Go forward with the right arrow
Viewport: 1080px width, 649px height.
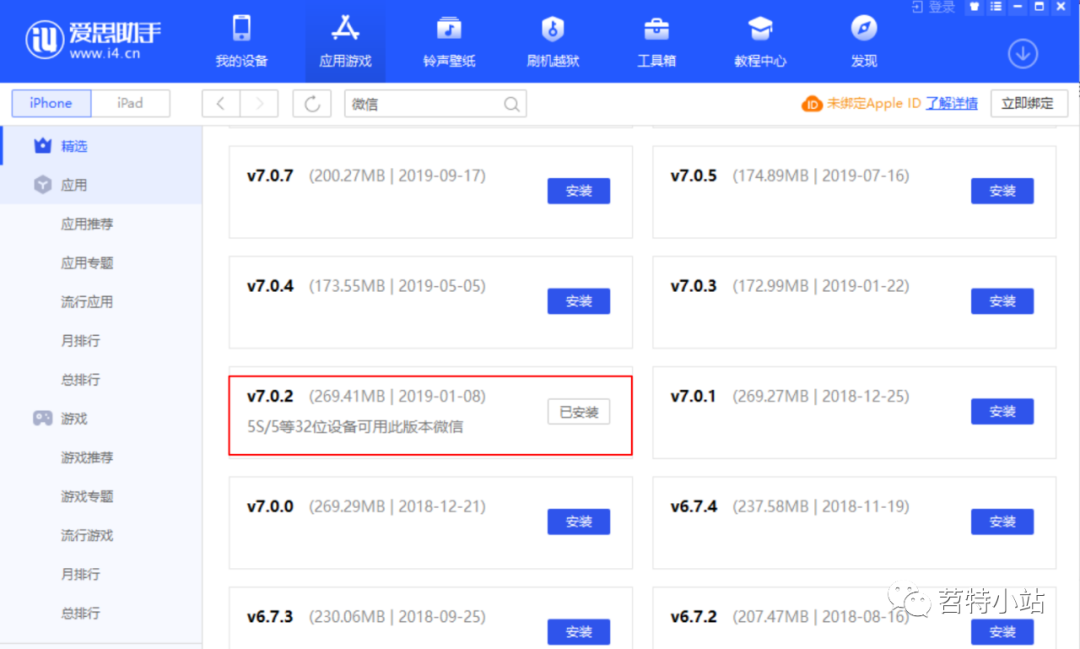pyautogui.click(x=259, y=104)
